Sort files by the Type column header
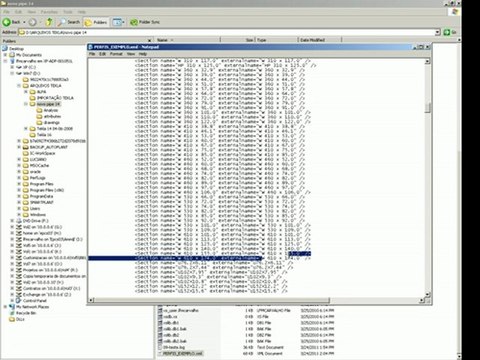This screenshot has height=360, width=480. (x=276, y=40)
